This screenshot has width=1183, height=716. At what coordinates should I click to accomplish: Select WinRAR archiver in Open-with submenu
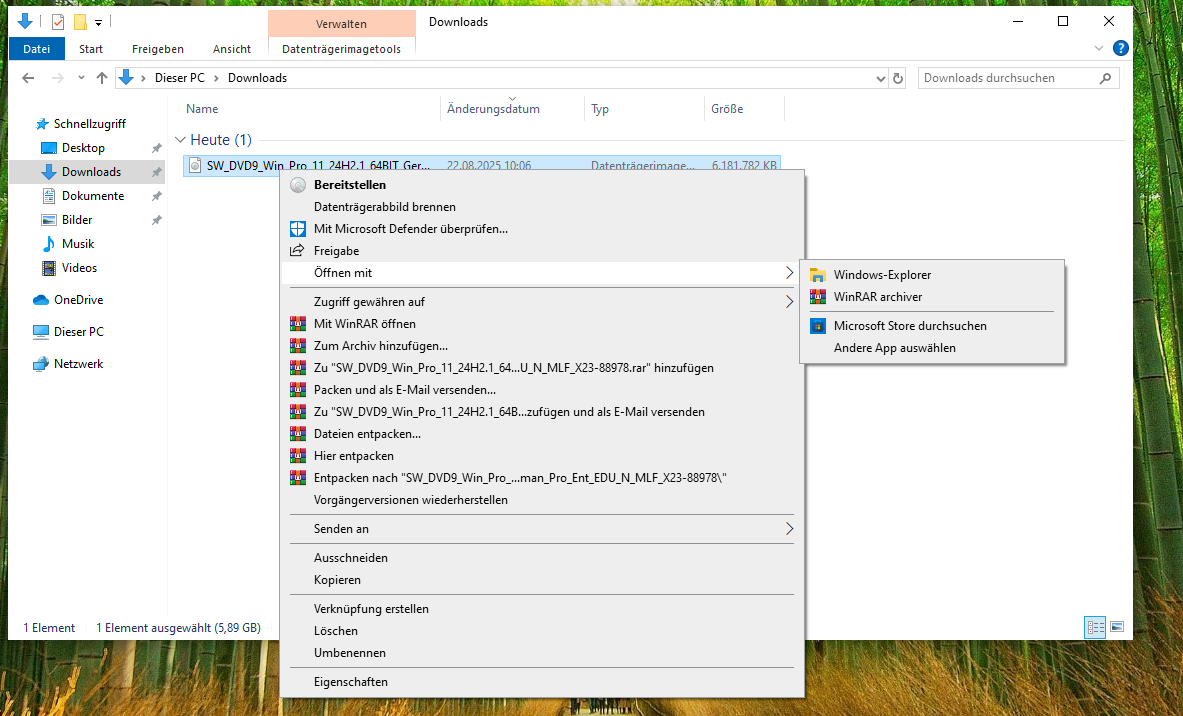click(877, 297)
